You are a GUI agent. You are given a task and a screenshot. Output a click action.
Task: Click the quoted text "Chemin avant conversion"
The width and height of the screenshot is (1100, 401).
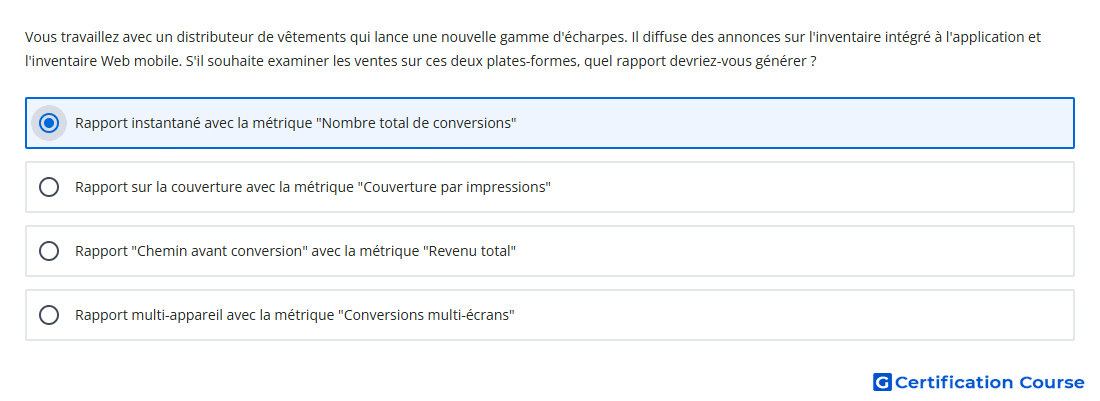pos(220,251)
